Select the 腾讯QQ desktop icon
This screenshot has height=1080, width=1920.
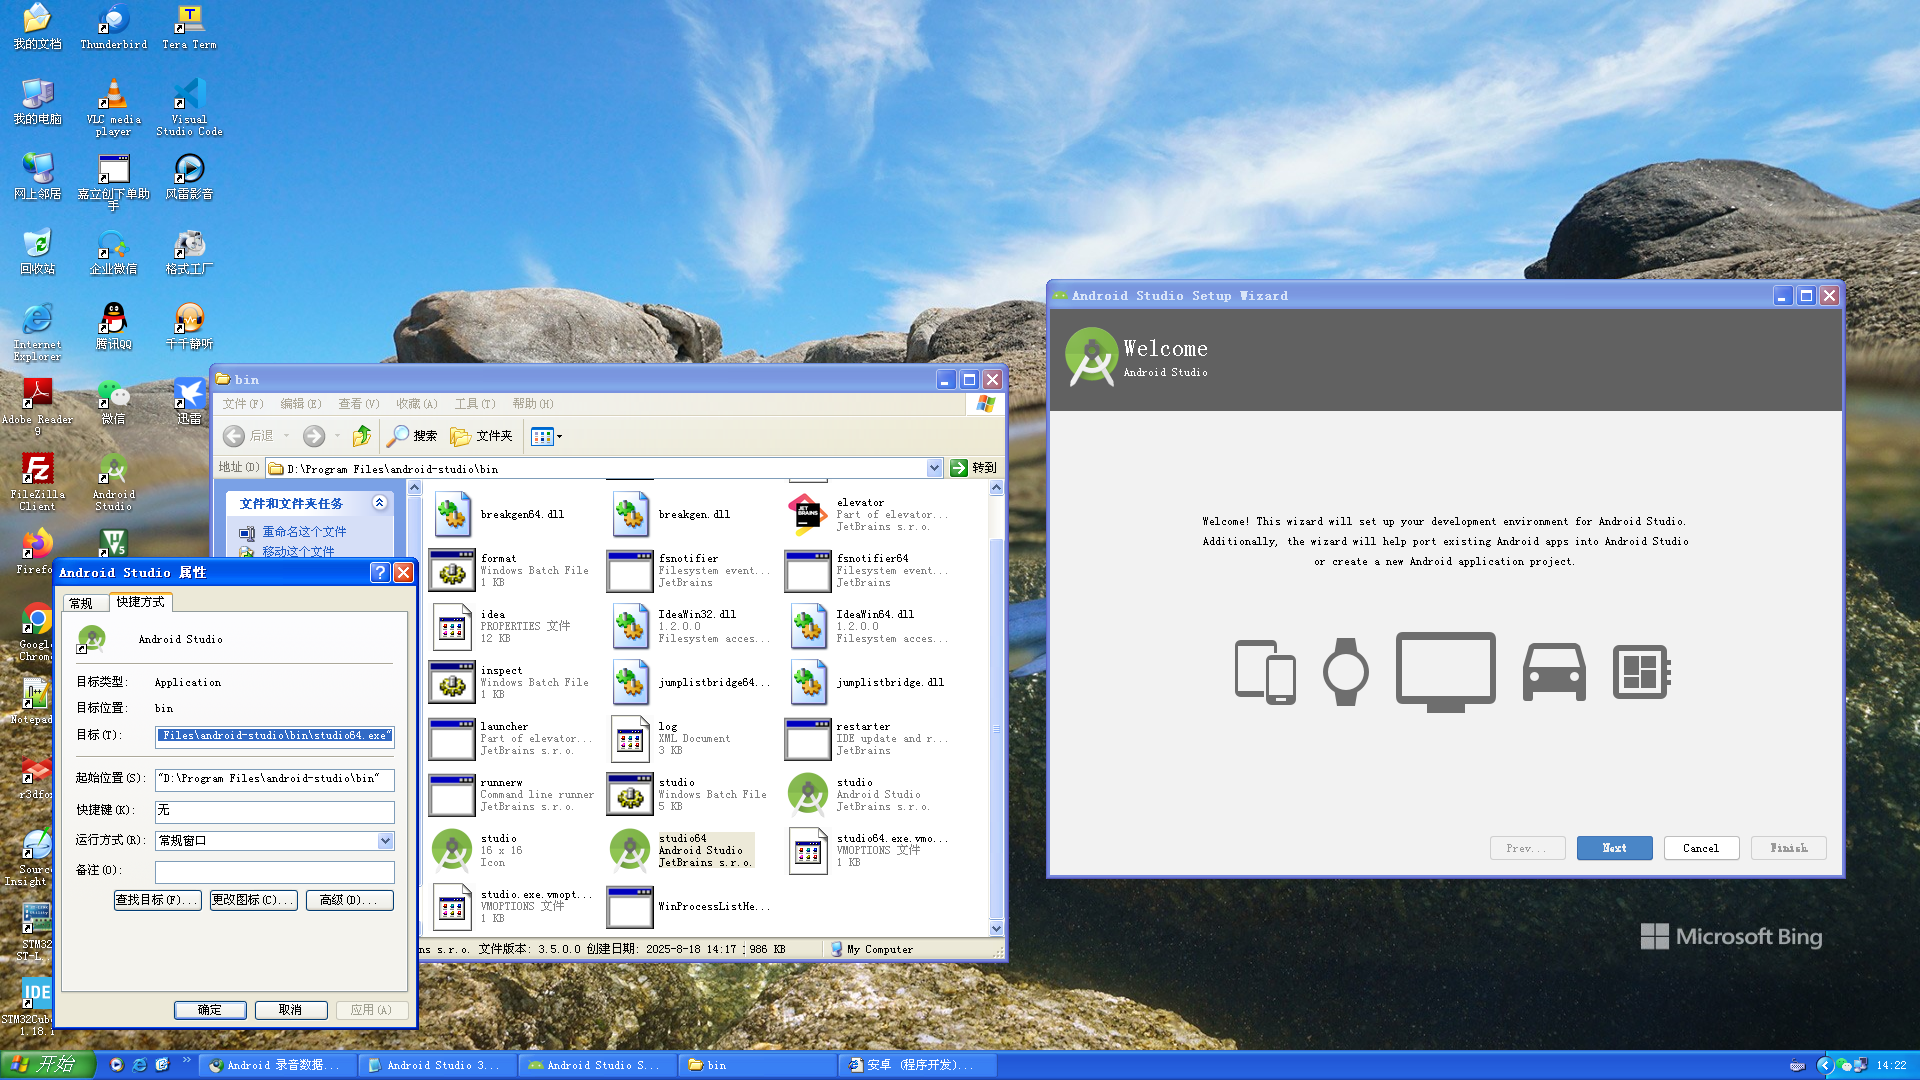(113, 326)
